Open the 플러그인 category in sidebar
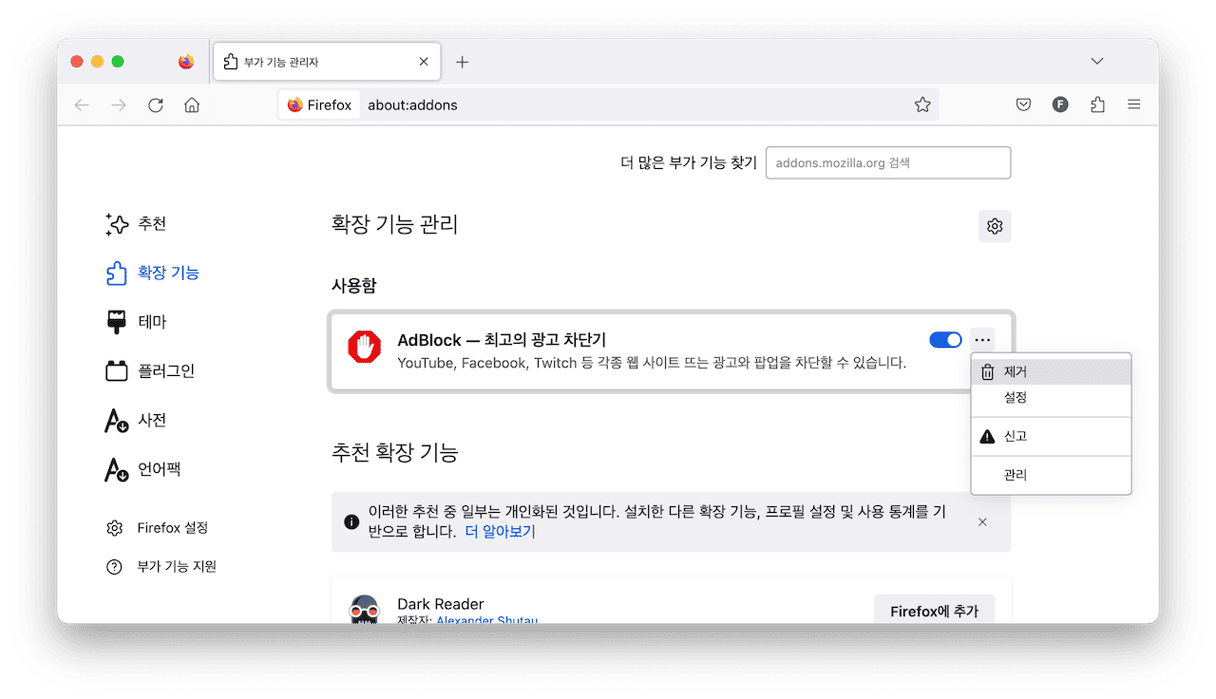This screenshot has height=699, width=1216. (150, 371)
